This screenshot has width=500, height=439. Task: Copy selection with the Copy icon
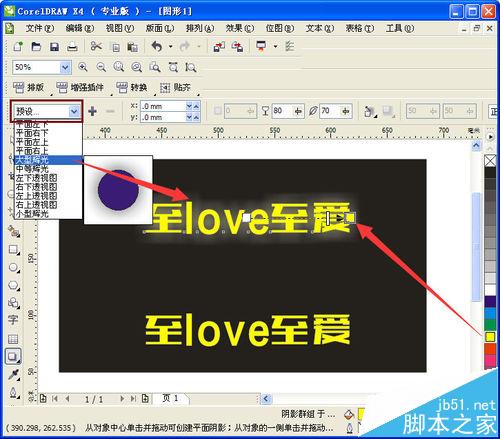(115, 47)
